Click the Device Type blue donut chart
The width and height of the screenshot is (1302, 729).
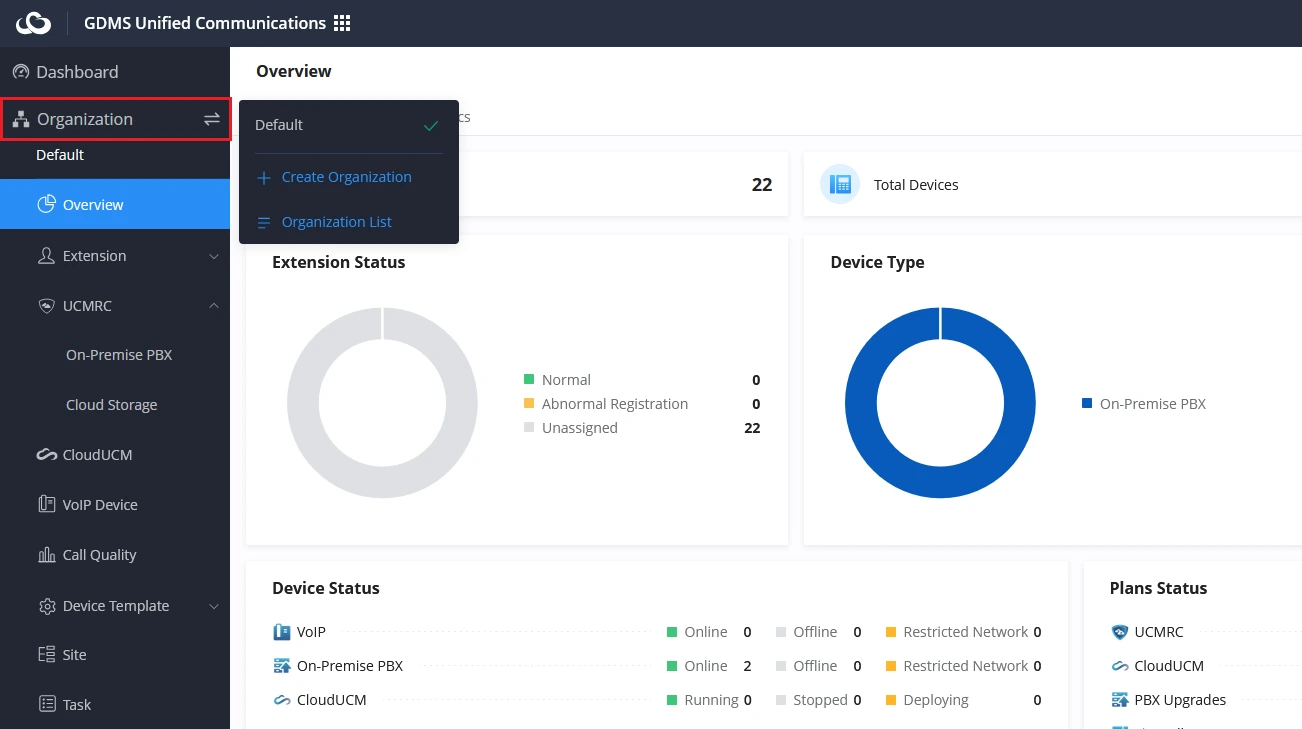click(940, 403)
